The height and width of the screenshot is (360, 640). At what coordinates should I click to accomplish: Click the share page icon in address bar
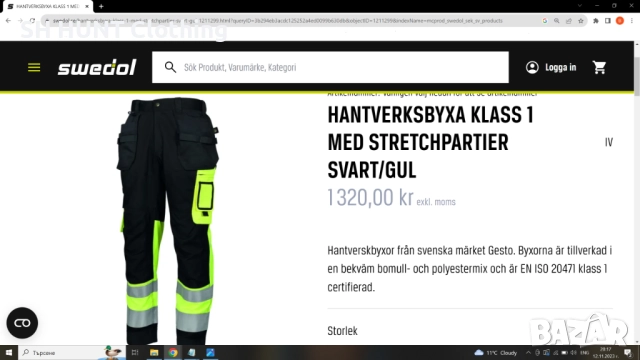pyautogui.click(x=569, y=20)
